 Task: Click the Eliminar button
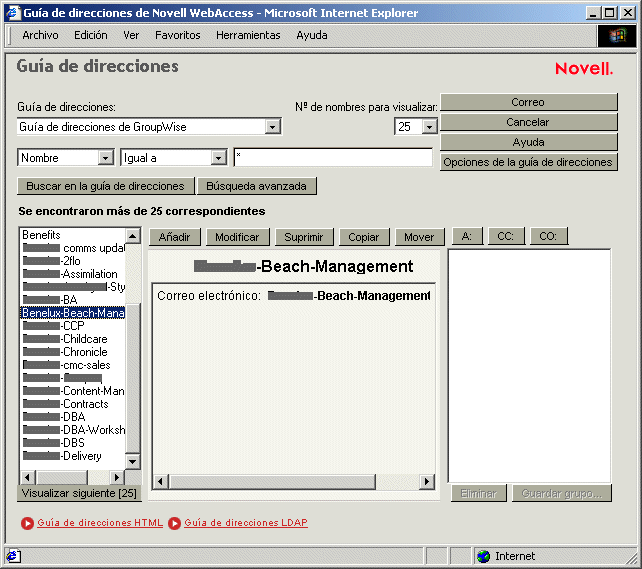tap(479, 493)
